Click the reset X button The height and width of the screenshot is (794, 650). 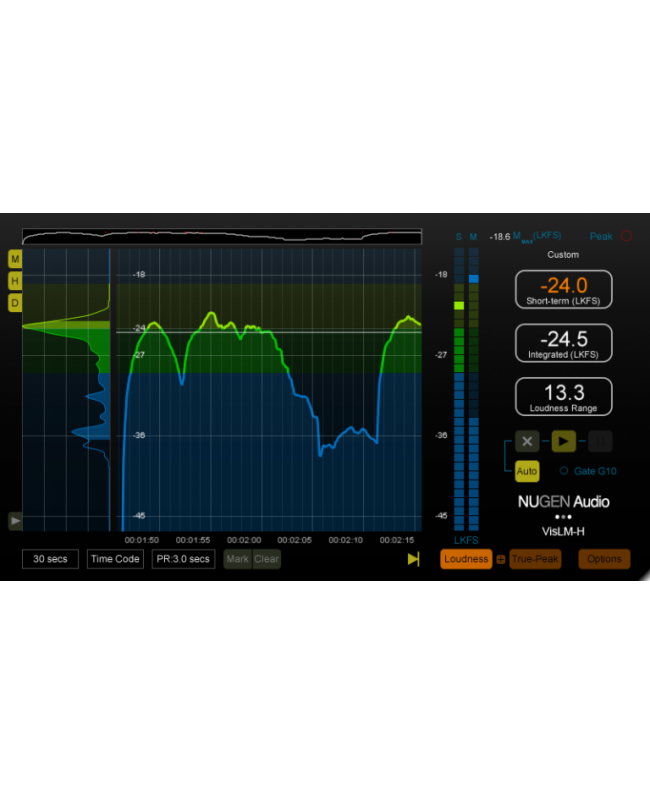point(527,441)
